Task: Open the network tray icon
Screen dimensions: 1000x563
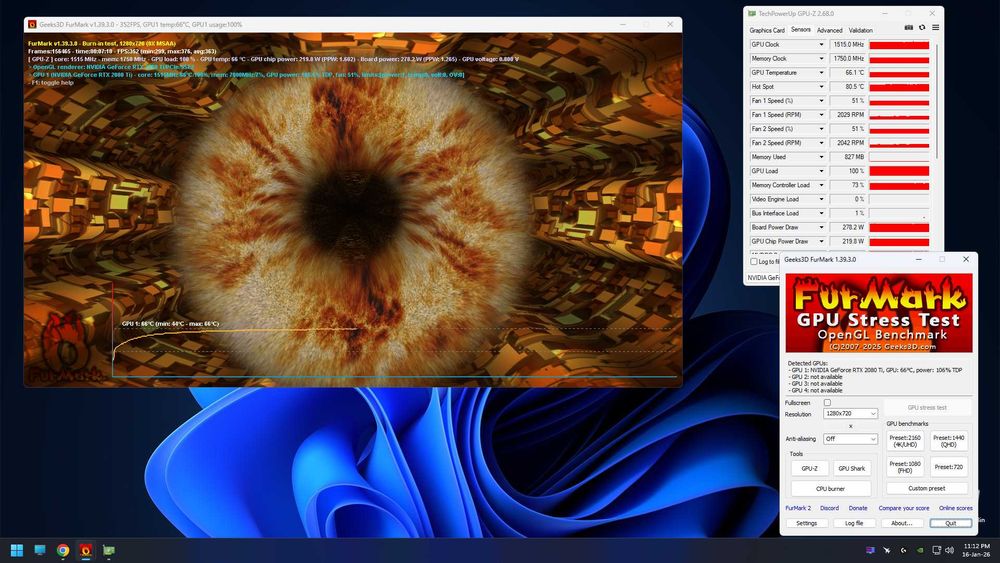Action: tap(936, 550)
